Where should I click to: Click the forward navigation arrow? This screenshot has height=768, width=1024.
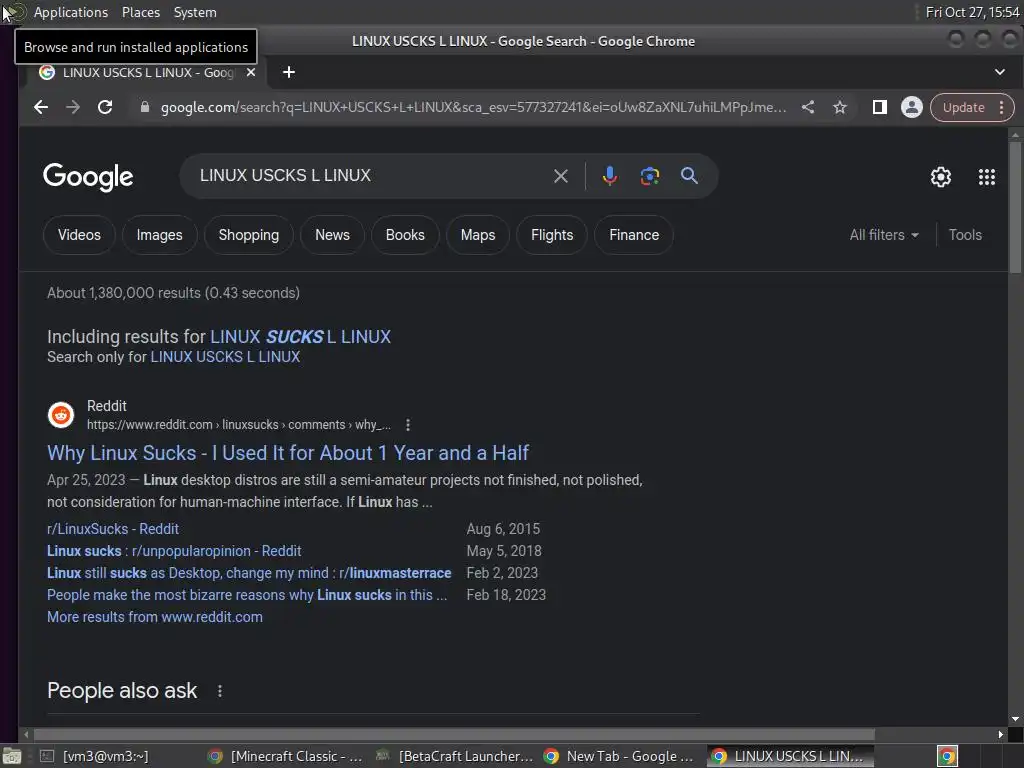click(x=73, y=107)
